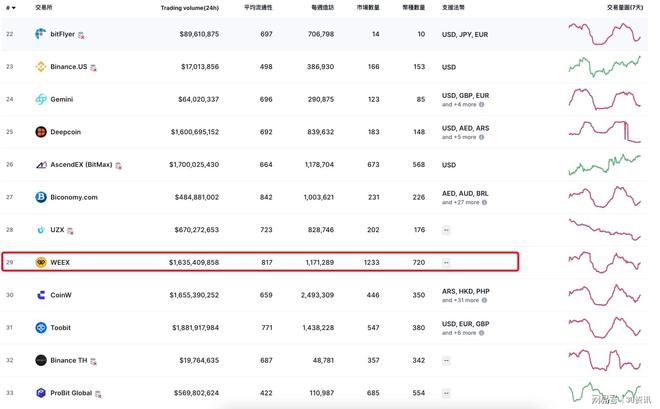This screenshot has width=660, height=409.
Task: Open the bitFlyer exchange logo
Action: coord(41,34)
